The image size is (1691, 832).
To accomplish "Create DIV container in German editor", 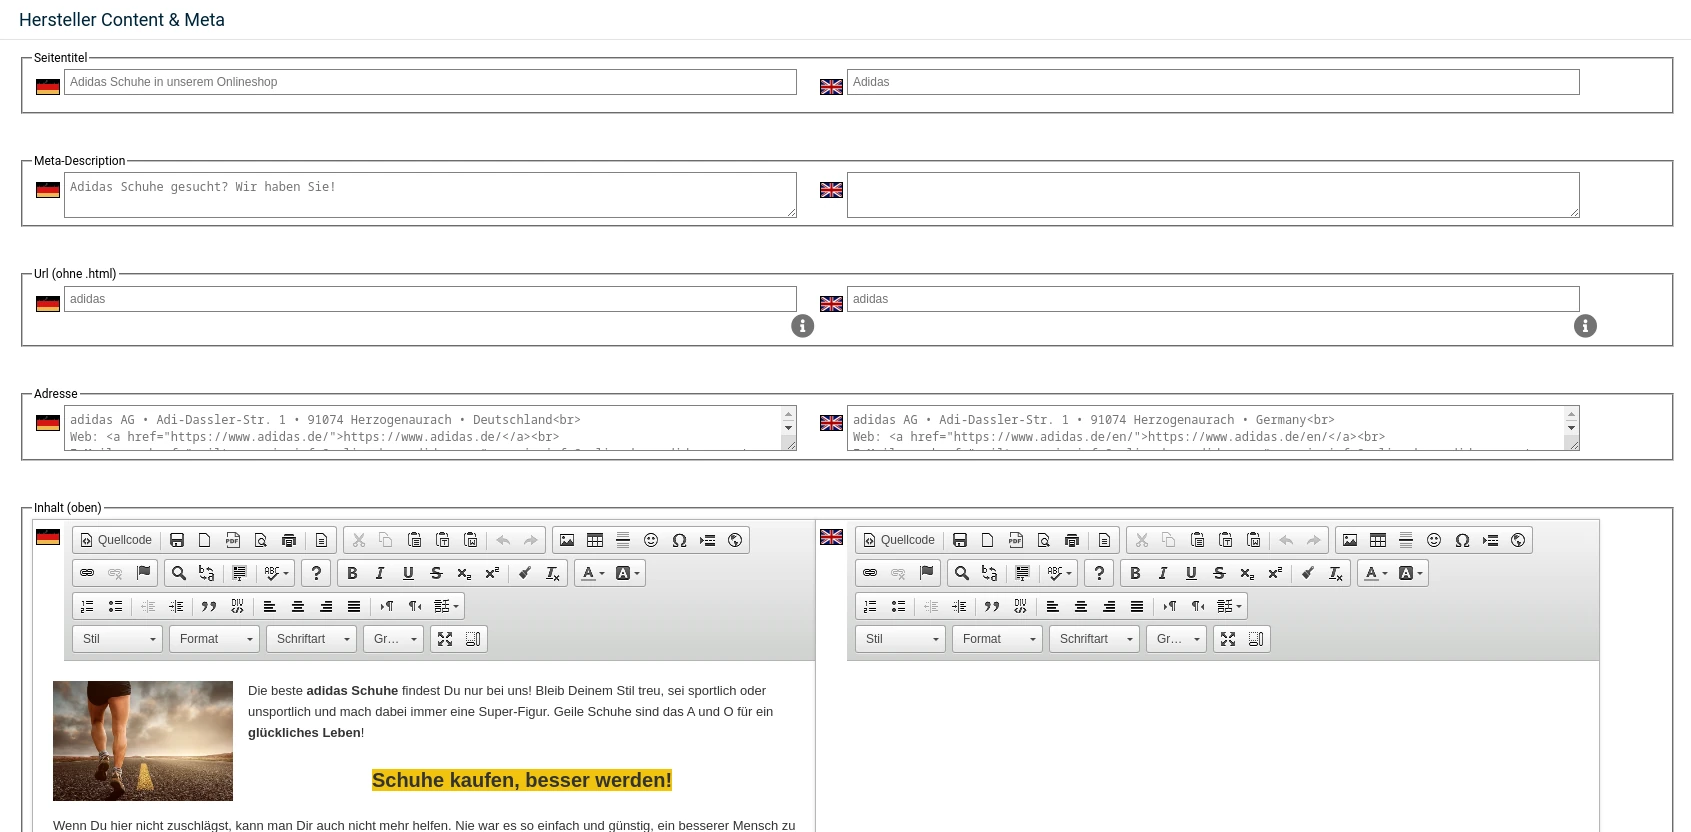I will coord(237,606).
